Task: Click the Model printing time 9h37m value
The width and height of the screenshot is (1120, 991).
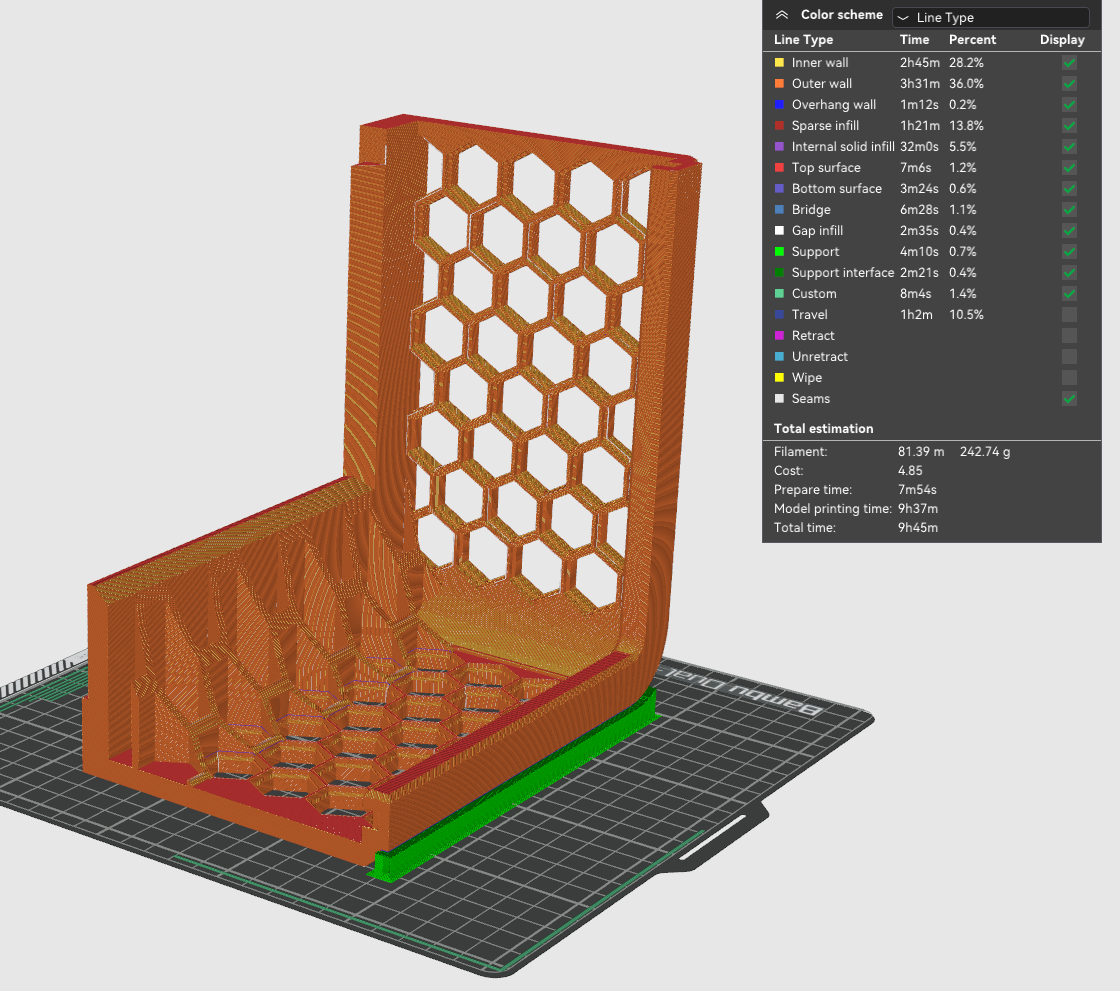Action: click(x=918, y=509)
